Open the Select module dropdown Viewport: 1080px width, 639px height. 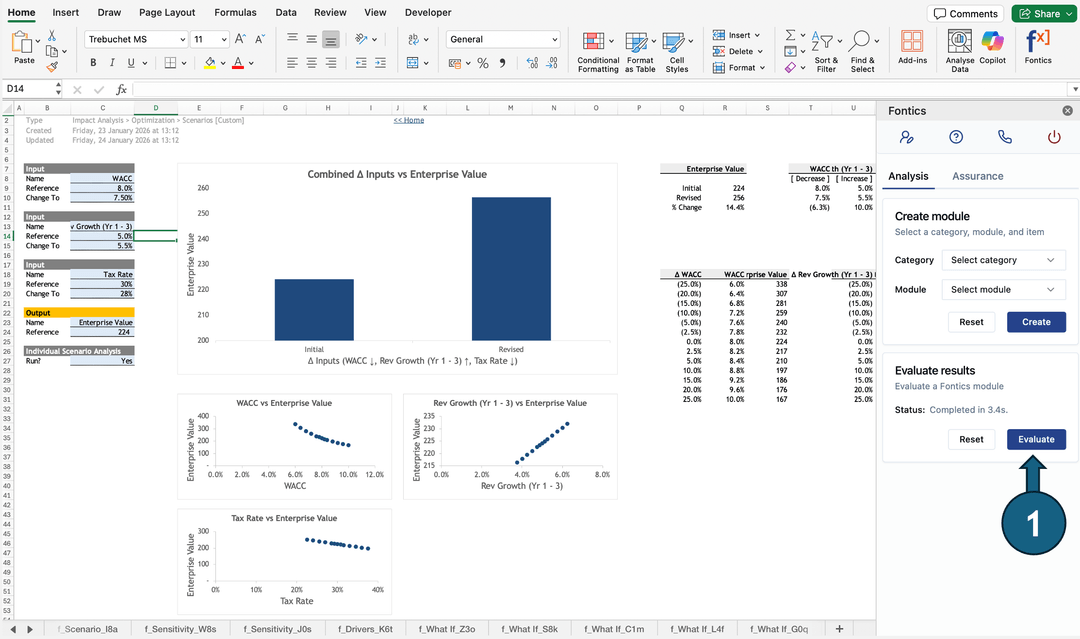click(1003, 290)
